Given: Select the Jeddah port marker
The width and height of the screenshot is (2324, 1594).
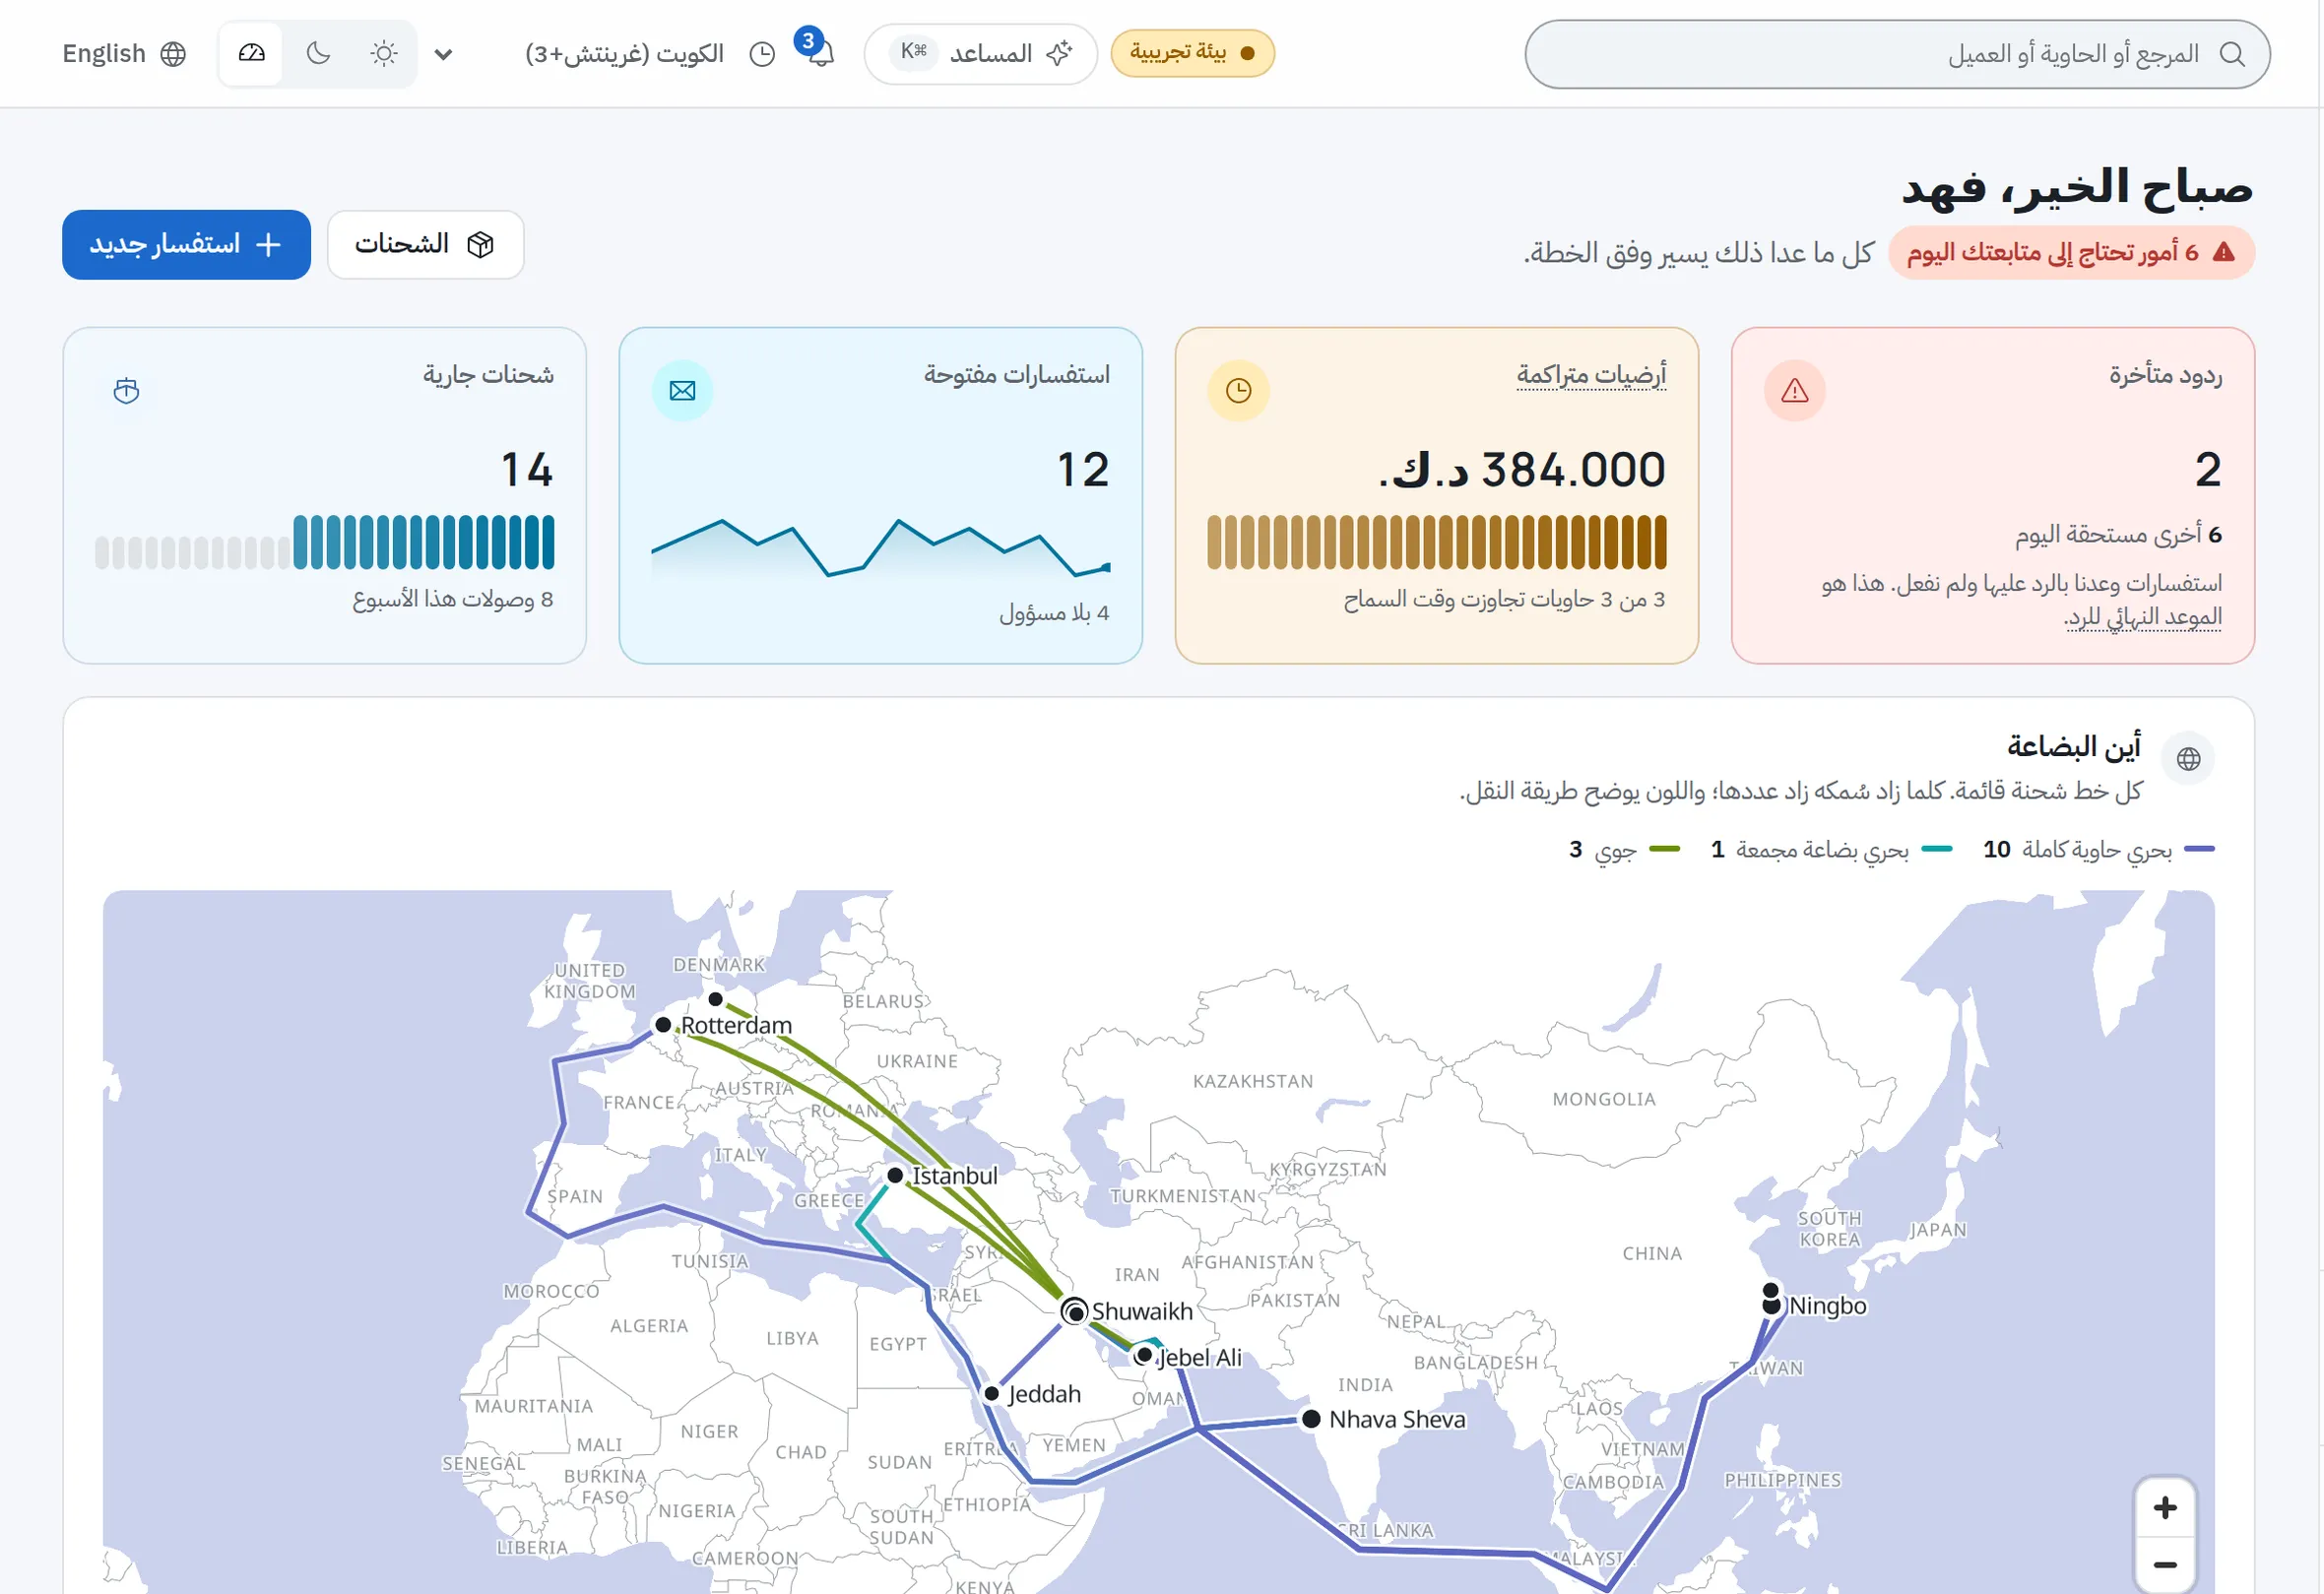Looking at the screenshot, I should click(992, 1394).
